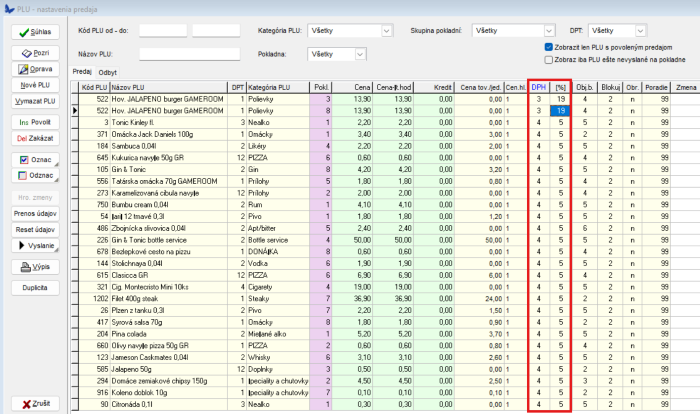Click the Názov PLU column header
Viewport: 700px width, 414px height.
click(168, 87)
